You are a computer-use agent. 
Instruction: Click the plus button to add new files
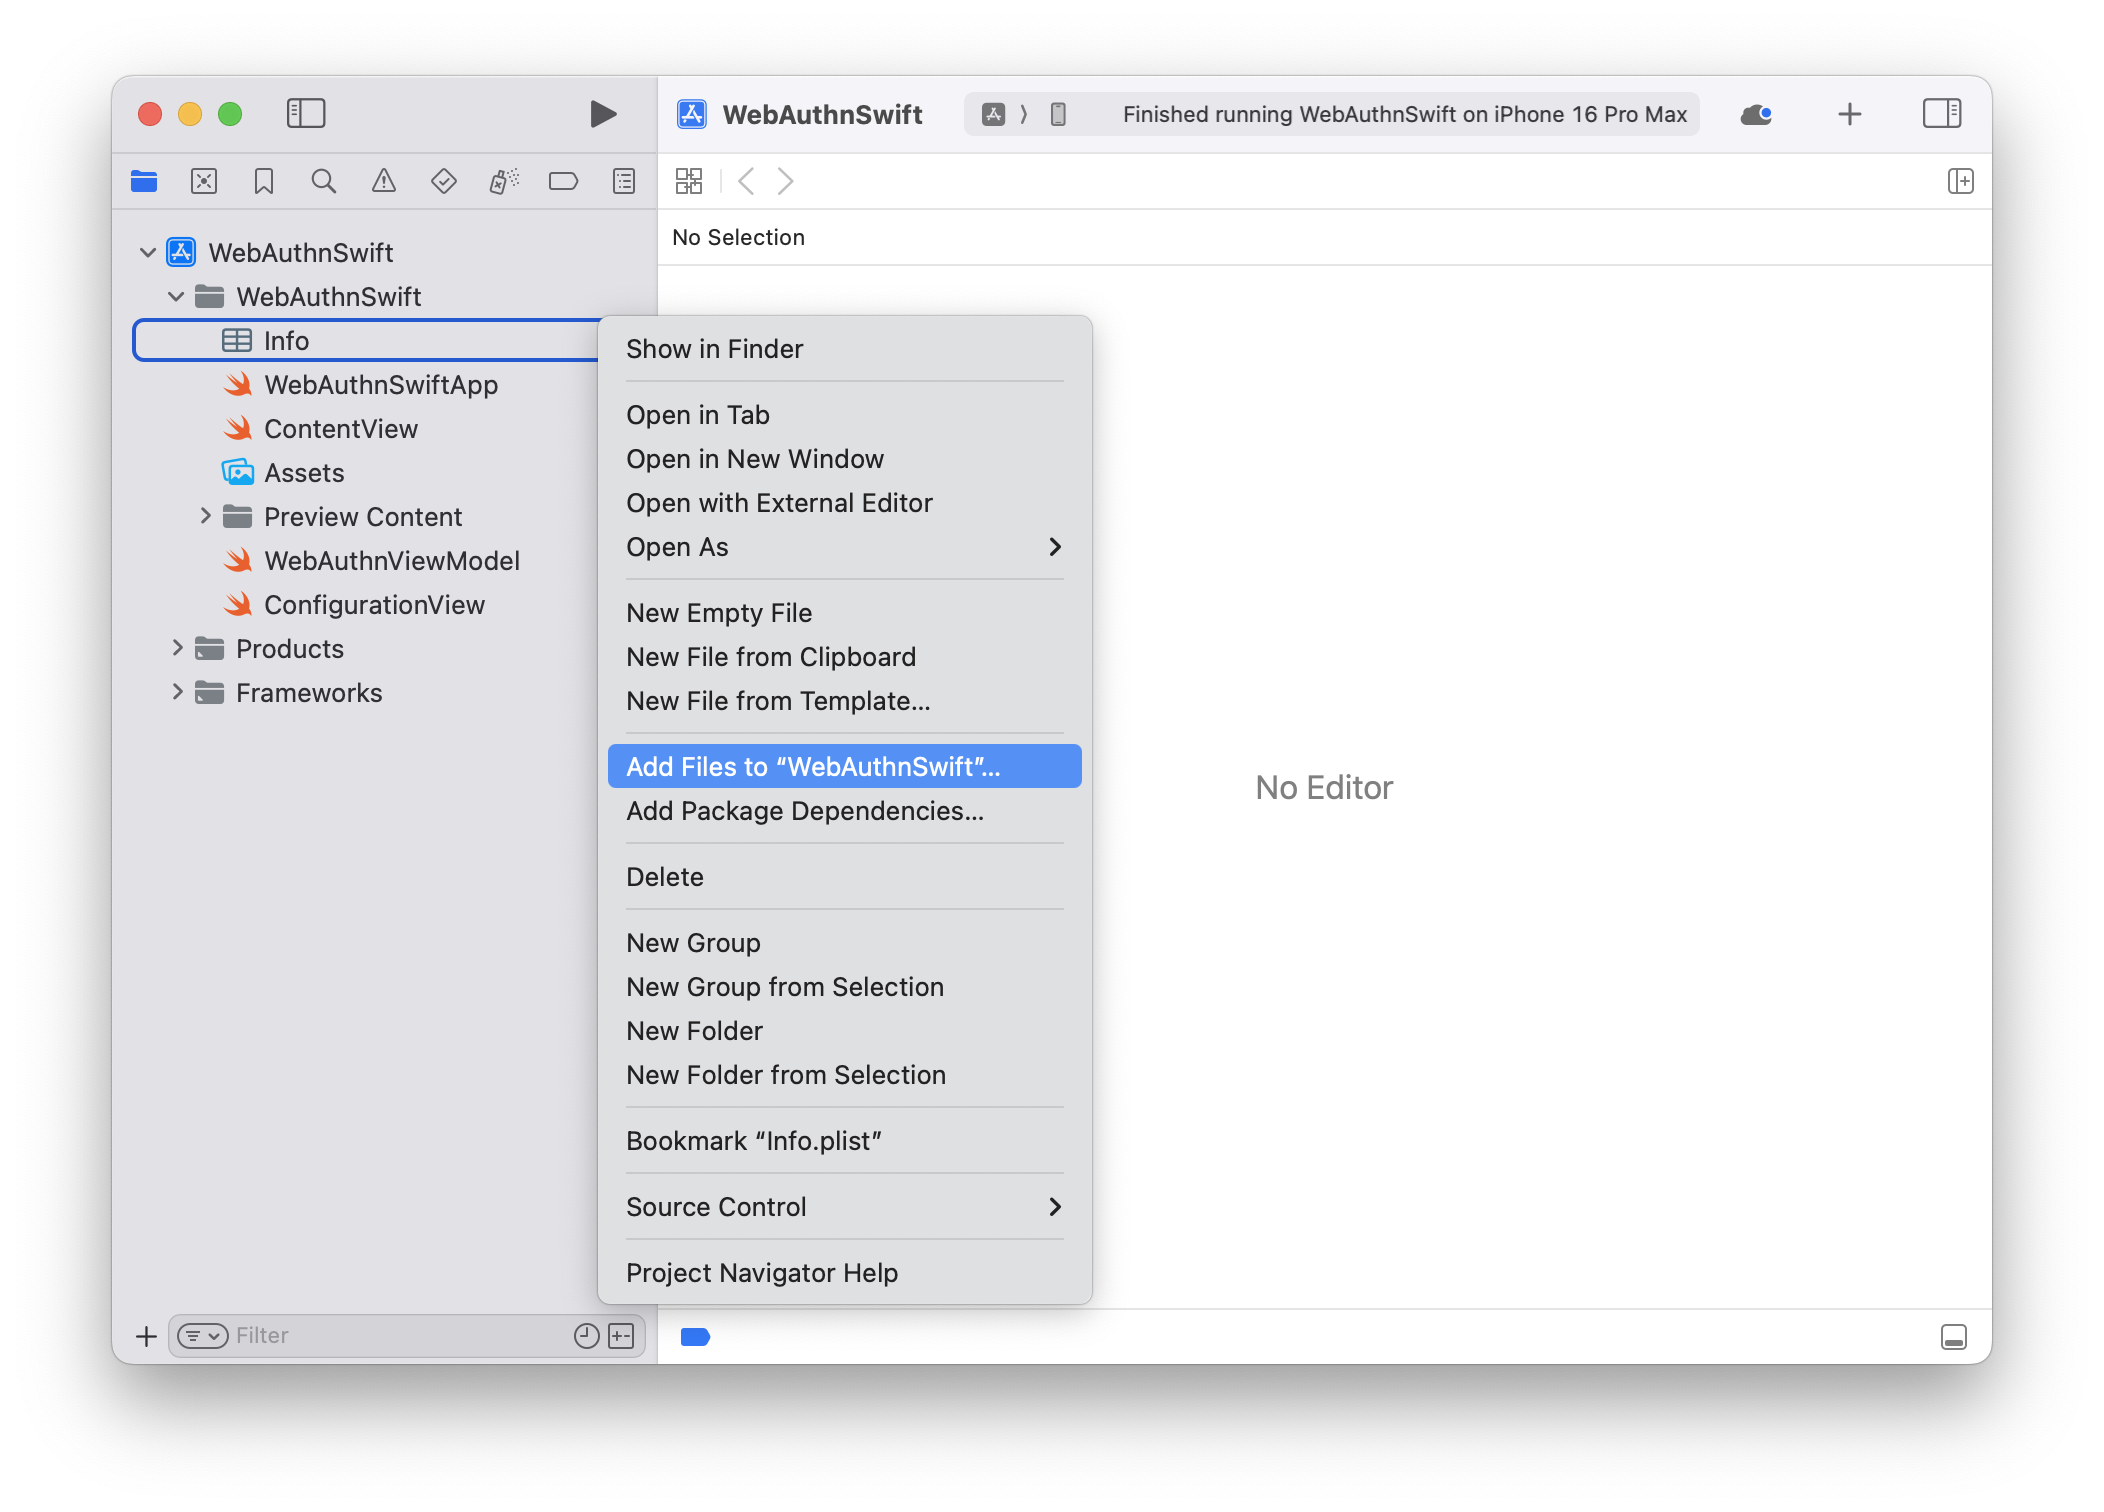tap(146, 1336)
